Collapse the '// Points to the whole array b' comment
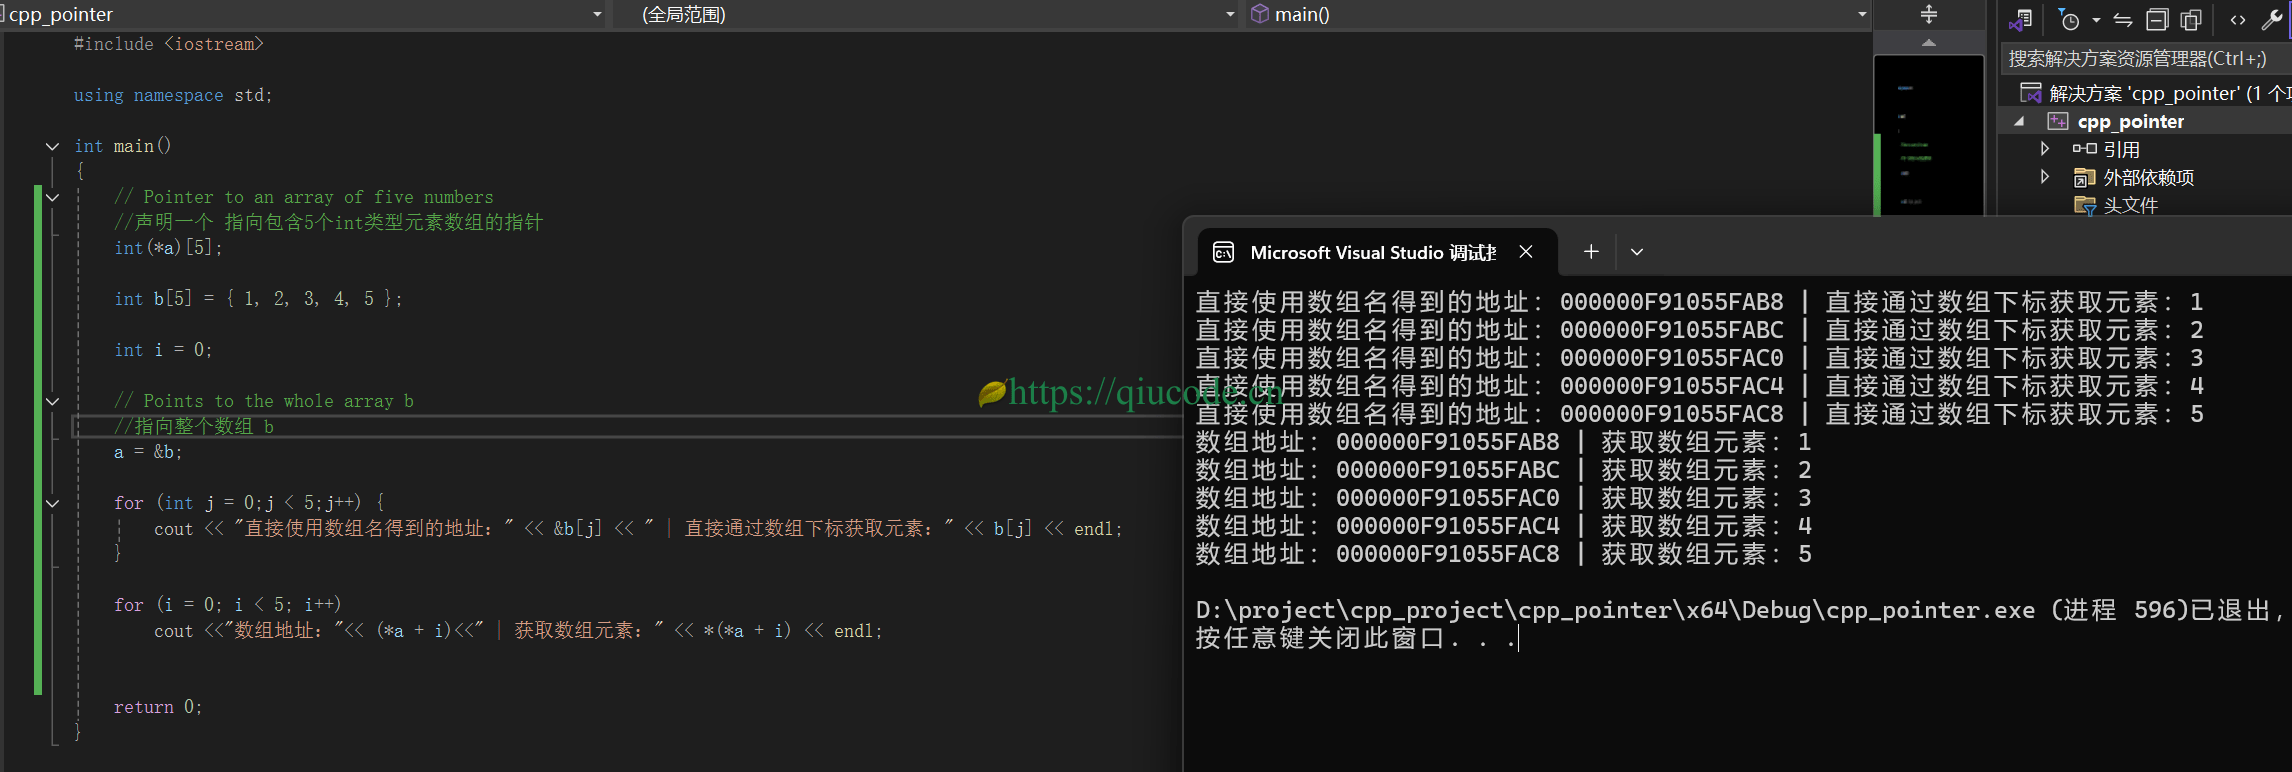This screenshot has width=2292, height=772. click(x=52, y=401)
